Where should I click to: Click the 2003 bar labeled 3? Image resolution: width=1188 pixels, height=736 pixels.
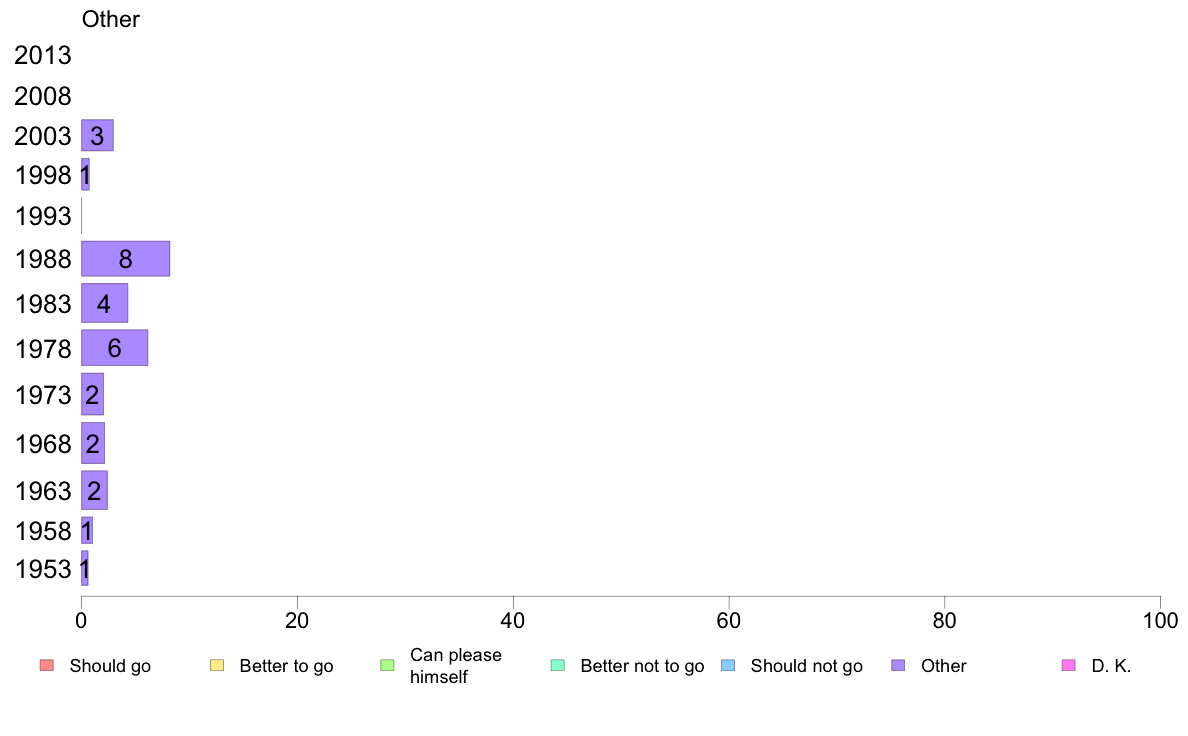click(x=97, y=136)
